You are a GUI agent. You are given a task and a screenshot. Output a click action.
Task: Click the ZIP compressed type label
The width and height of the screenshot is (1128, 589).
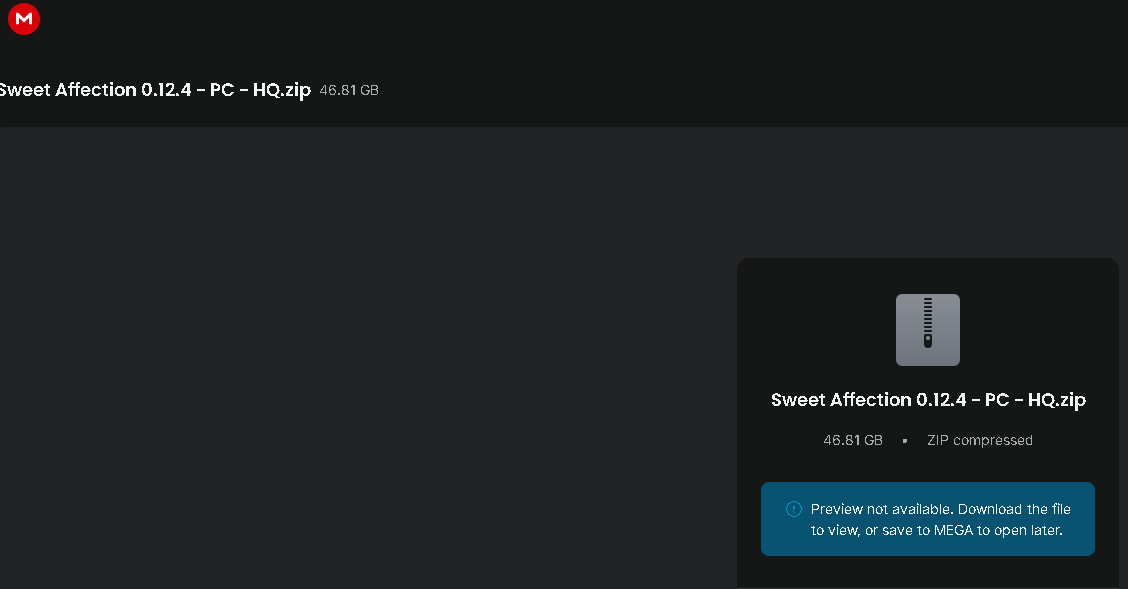click(x=980, y=440)
